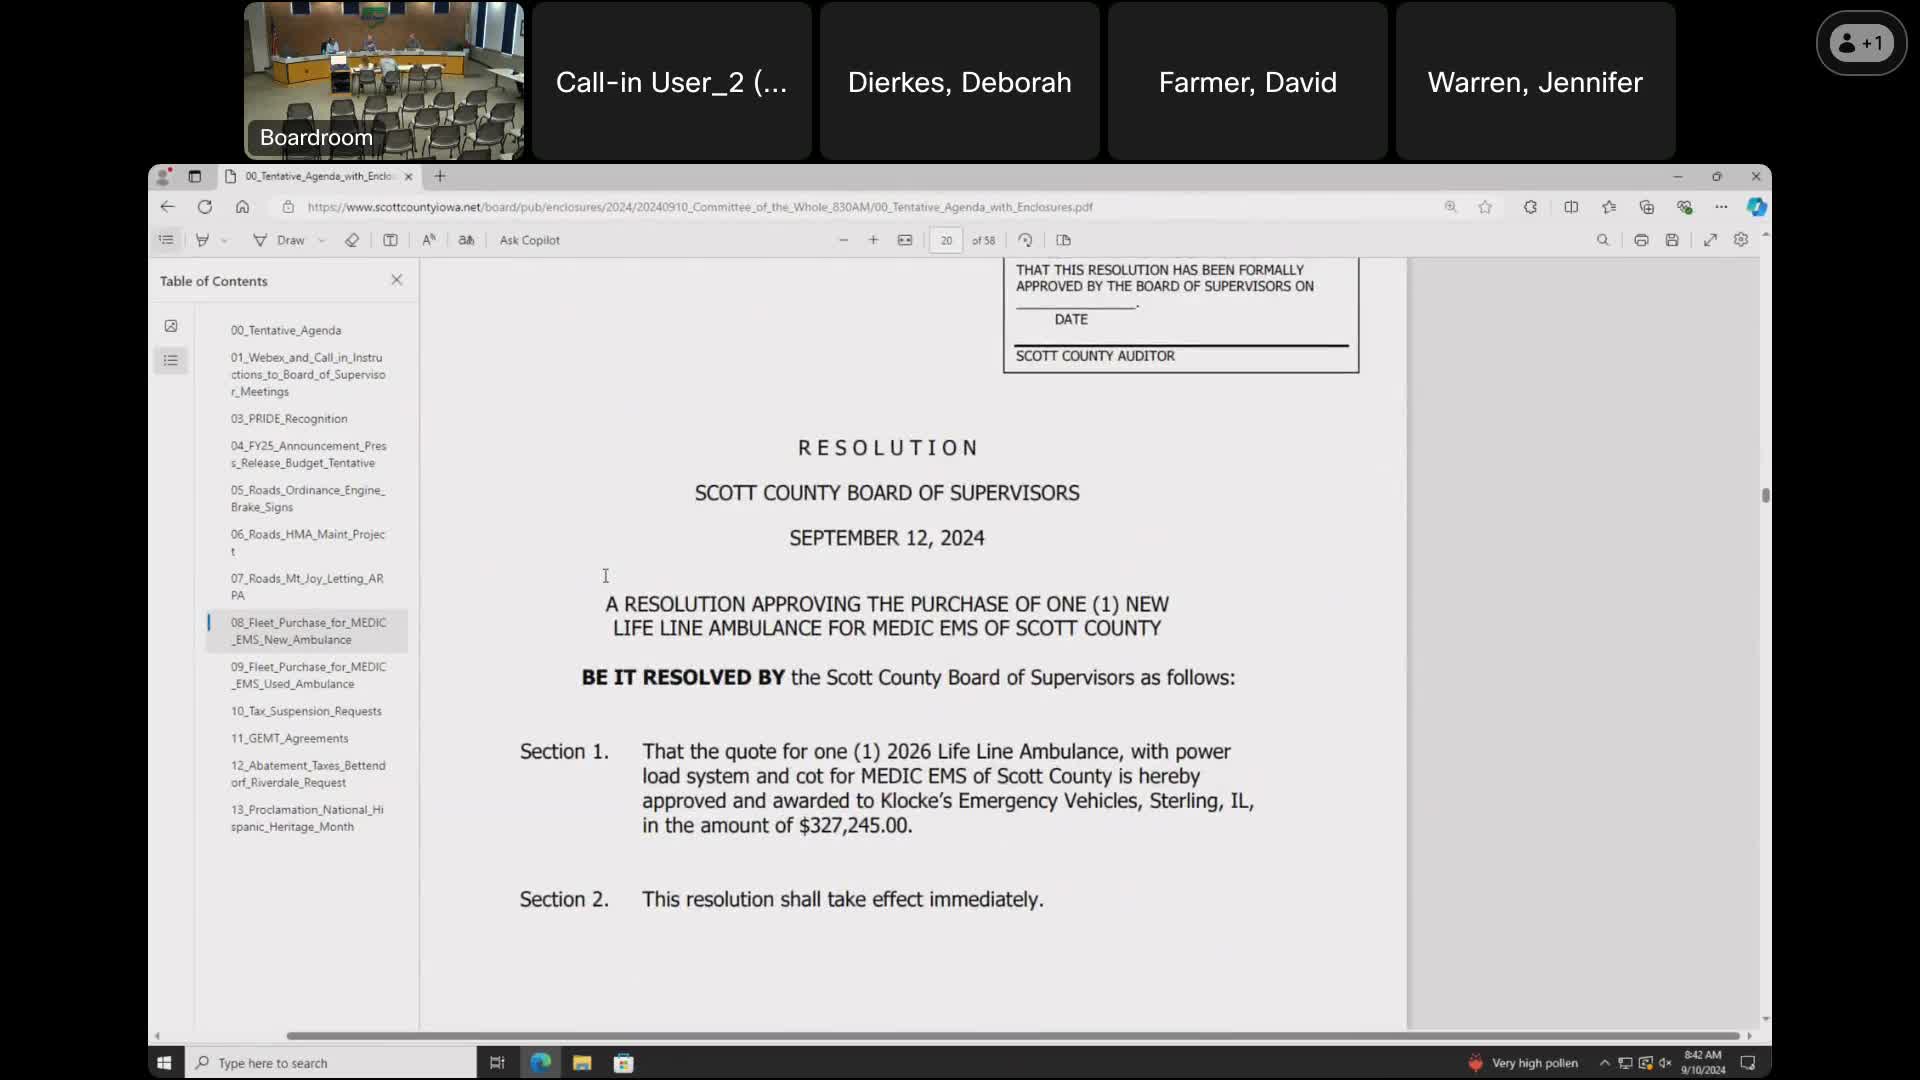
Task: Open browser Settings and more menu
Action: [1721, 207]
